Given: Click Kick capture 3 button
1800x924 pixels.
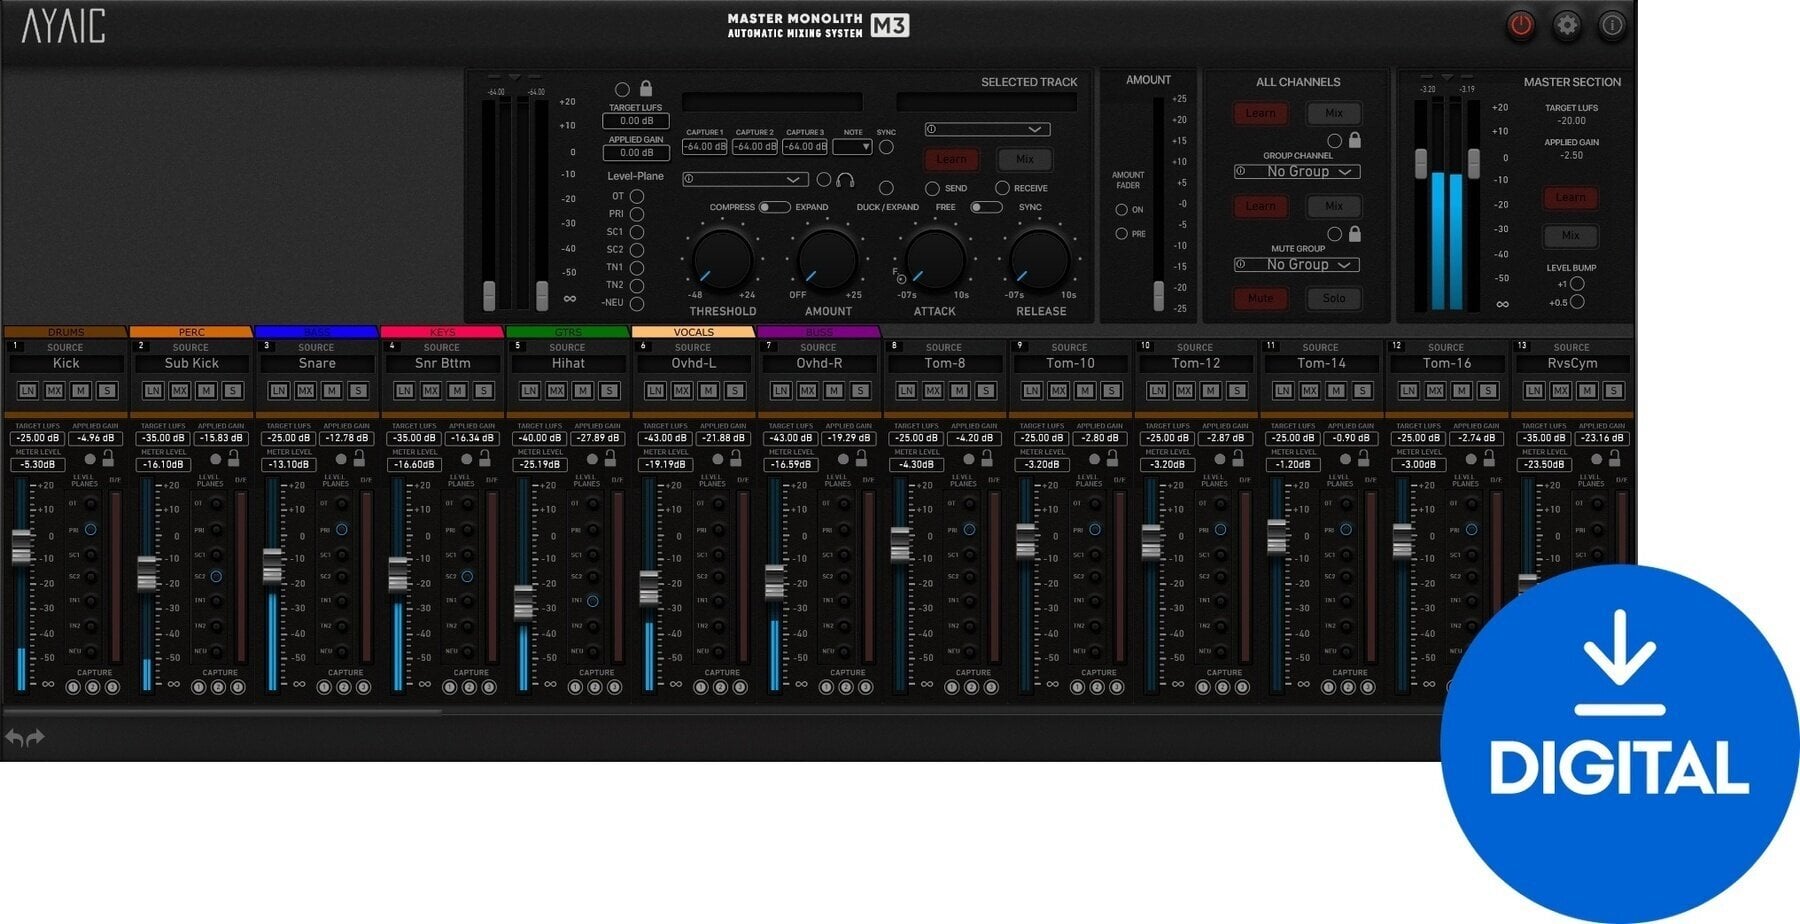Looking at the screenshot, I should (x=112, y=687).
